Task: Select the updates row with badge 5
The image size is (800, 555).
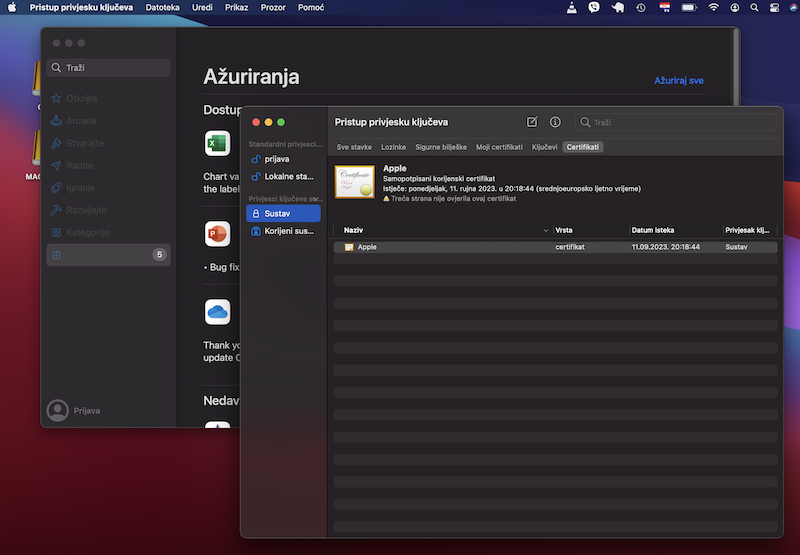Action: [x=108, y=255]
